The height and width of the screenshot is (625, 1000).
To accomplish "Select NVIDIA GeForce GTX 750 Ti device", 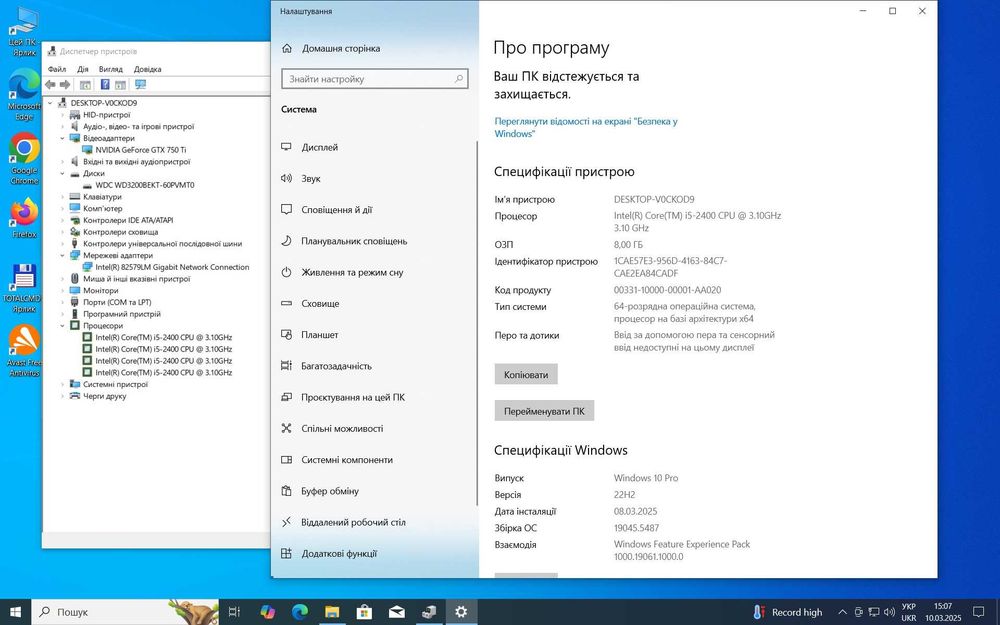I will click(x=140, y=150).
